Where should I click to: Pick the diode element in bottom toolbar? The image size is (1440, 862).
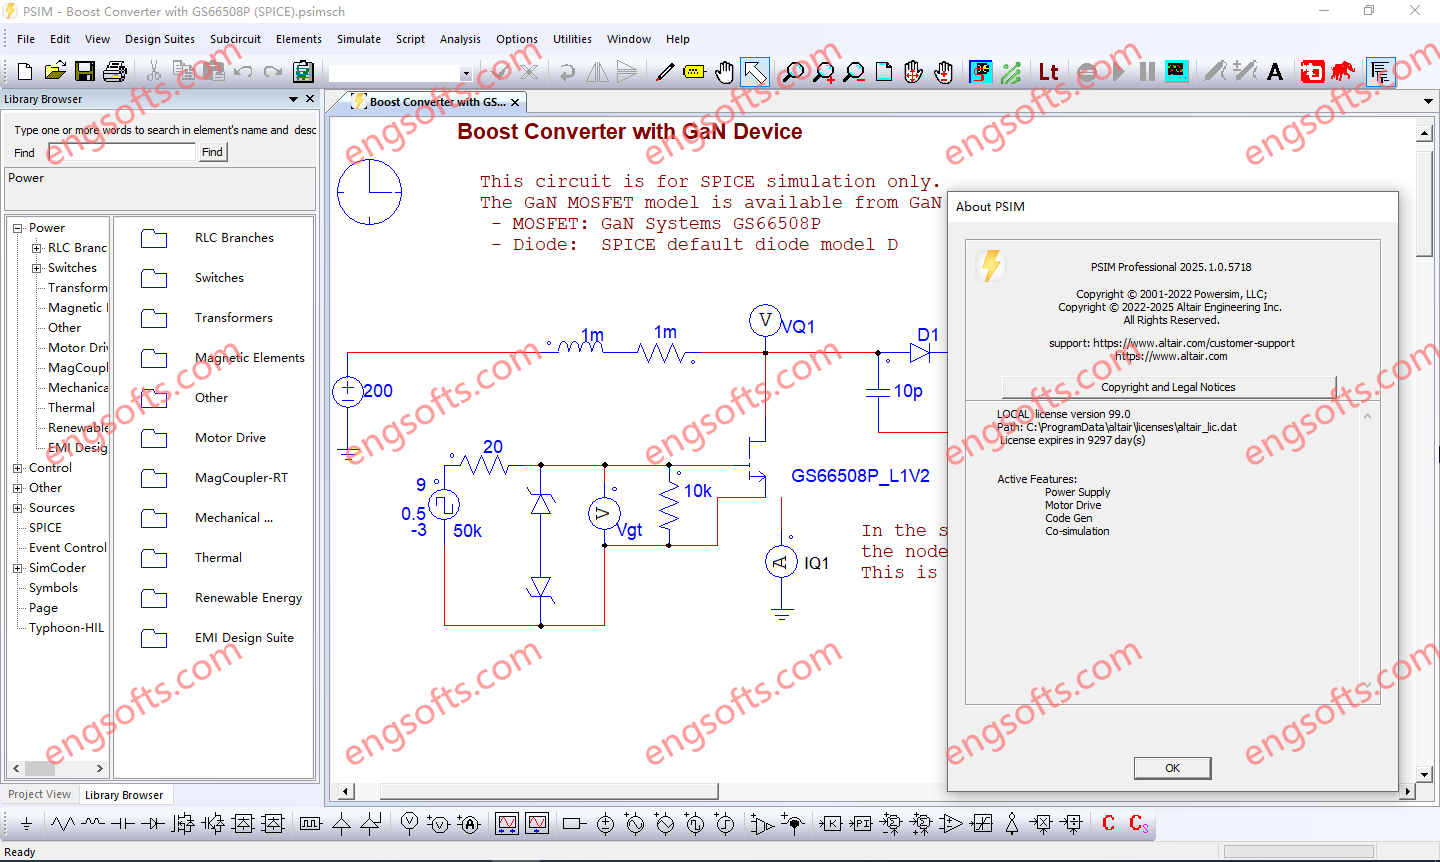pos(153,824)
